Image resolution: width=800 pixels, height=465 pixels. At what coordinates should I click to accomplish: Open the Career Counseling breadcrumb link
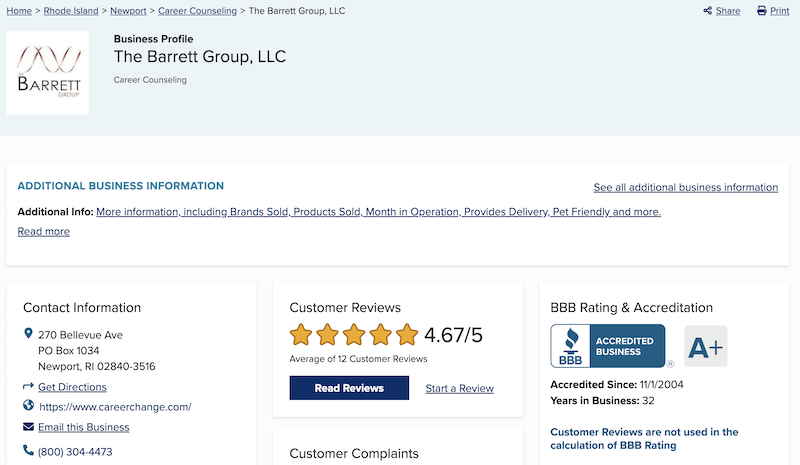pyautogui.click(x=197, y=11)
